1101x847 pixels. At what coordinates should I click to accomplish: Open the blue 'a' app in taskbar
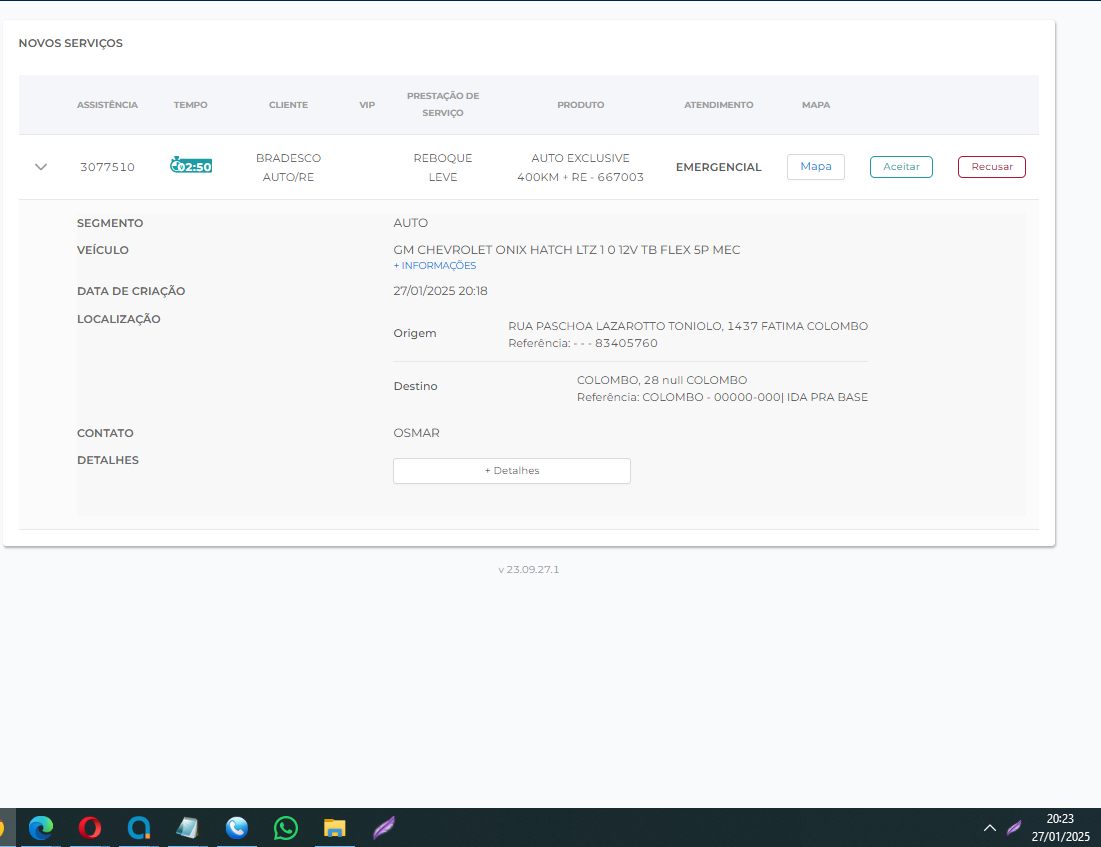(x=139, y=828)
